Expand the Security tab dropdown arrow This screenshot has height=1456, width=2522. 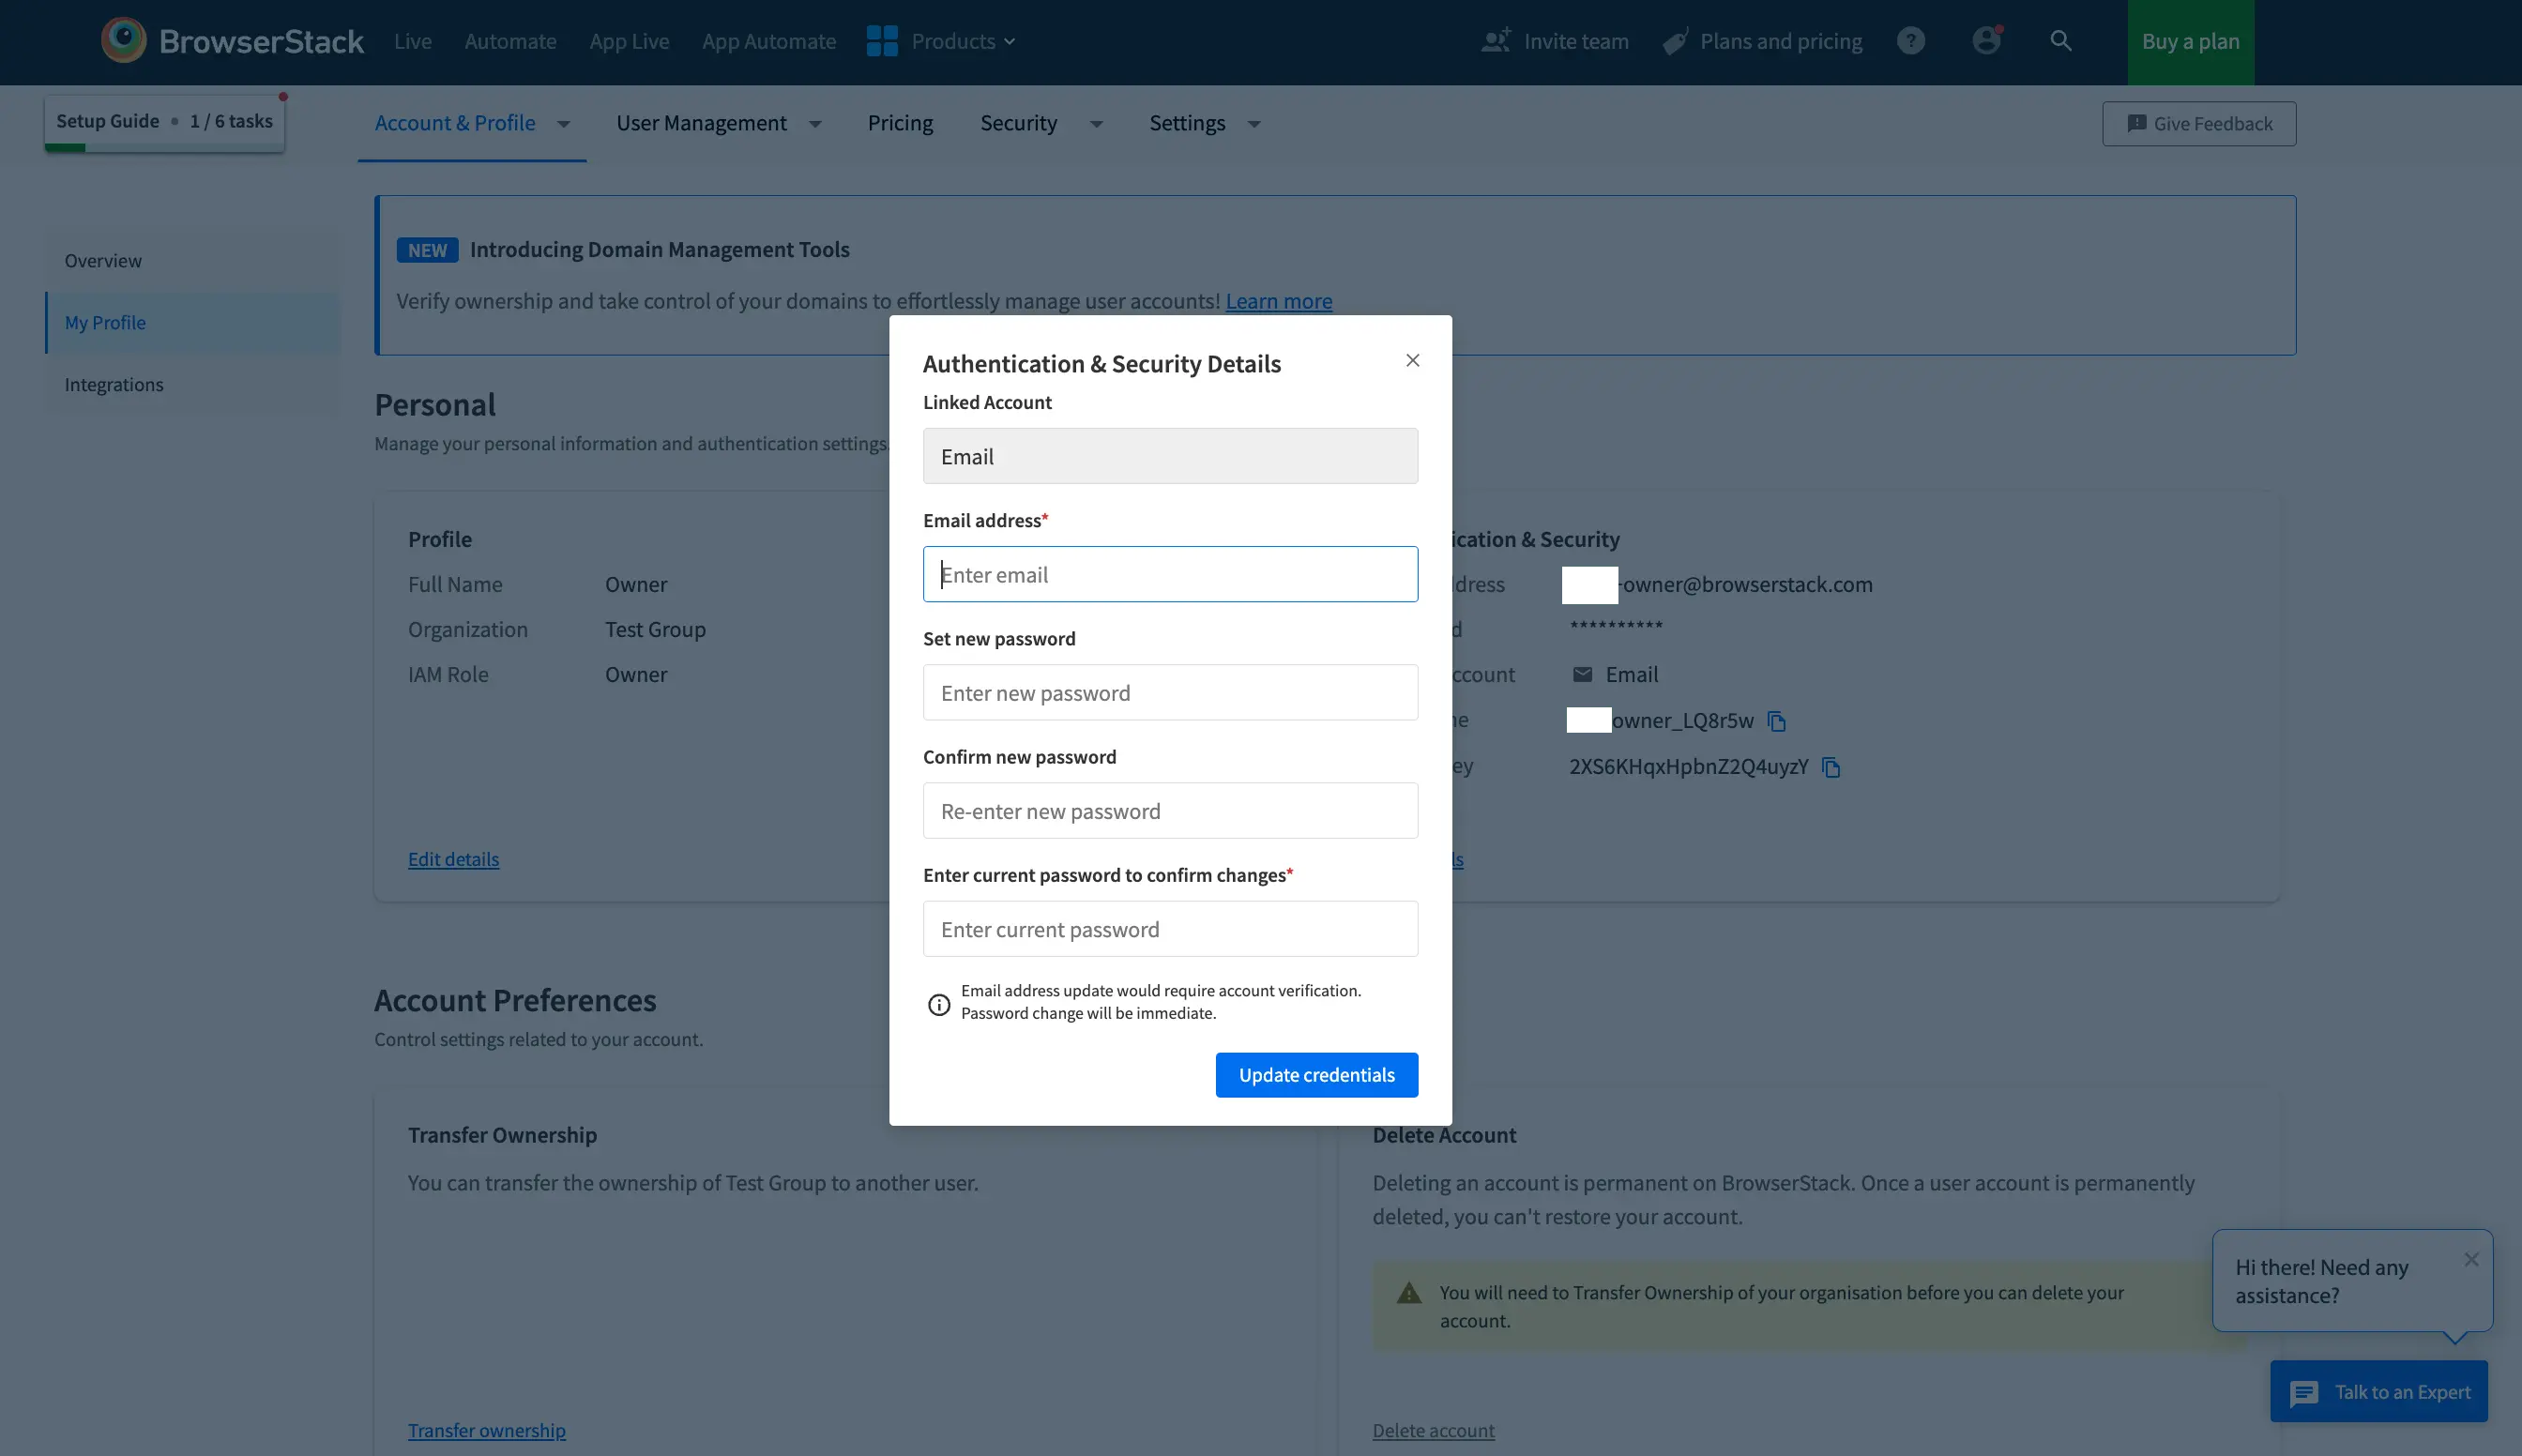1096,124
